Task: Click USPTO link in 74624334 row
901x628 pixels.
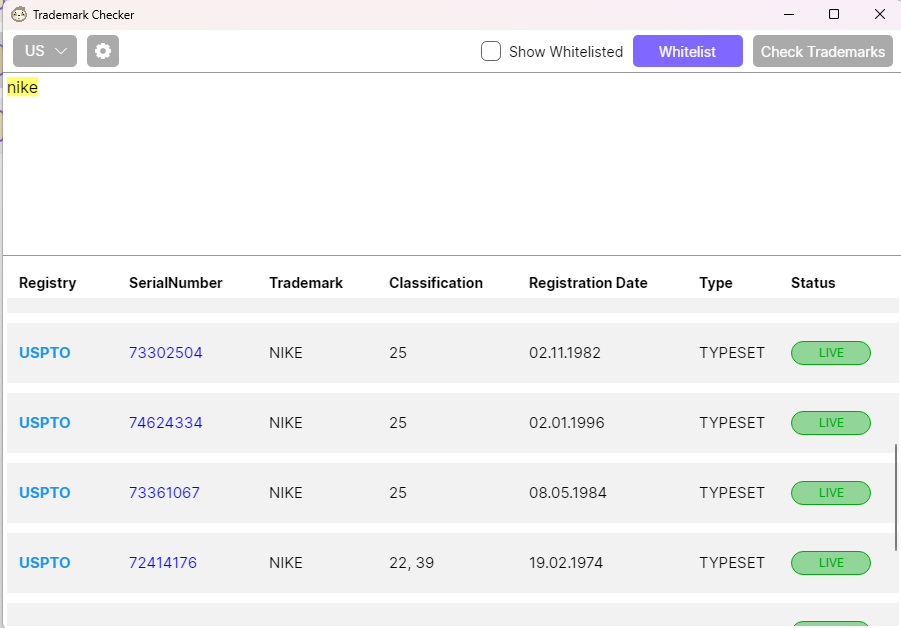Action: (x=45, y=423)
